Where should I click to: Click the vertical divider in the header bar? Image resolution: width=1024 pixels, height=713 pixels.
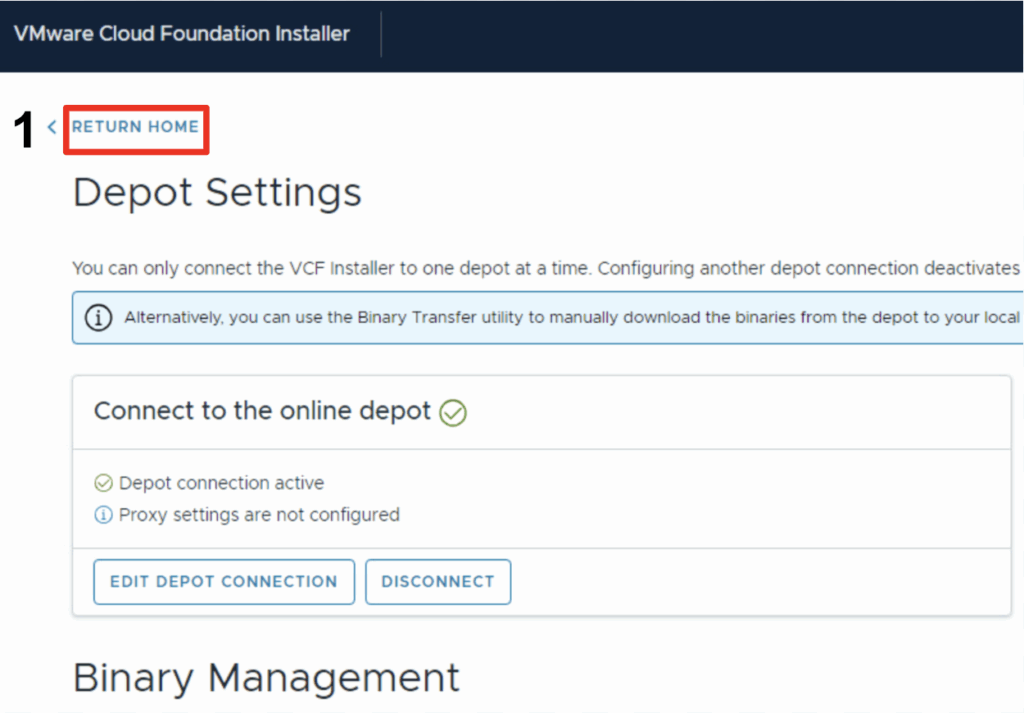(x=381, y=34)
